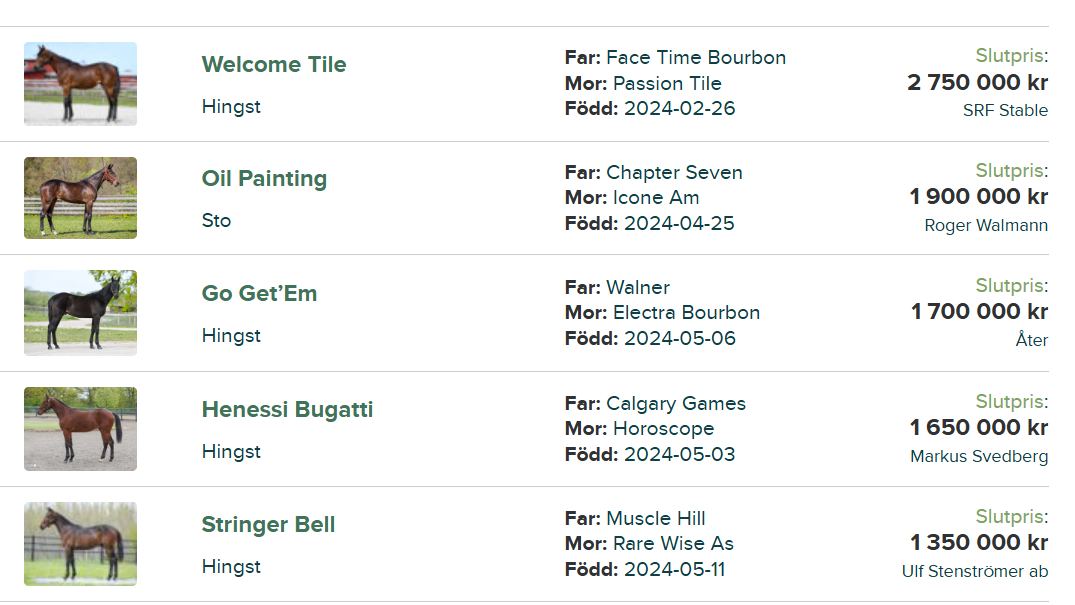Open the Oil Painting horse photo
The image size is (1075, 605).
pos(80,198)
